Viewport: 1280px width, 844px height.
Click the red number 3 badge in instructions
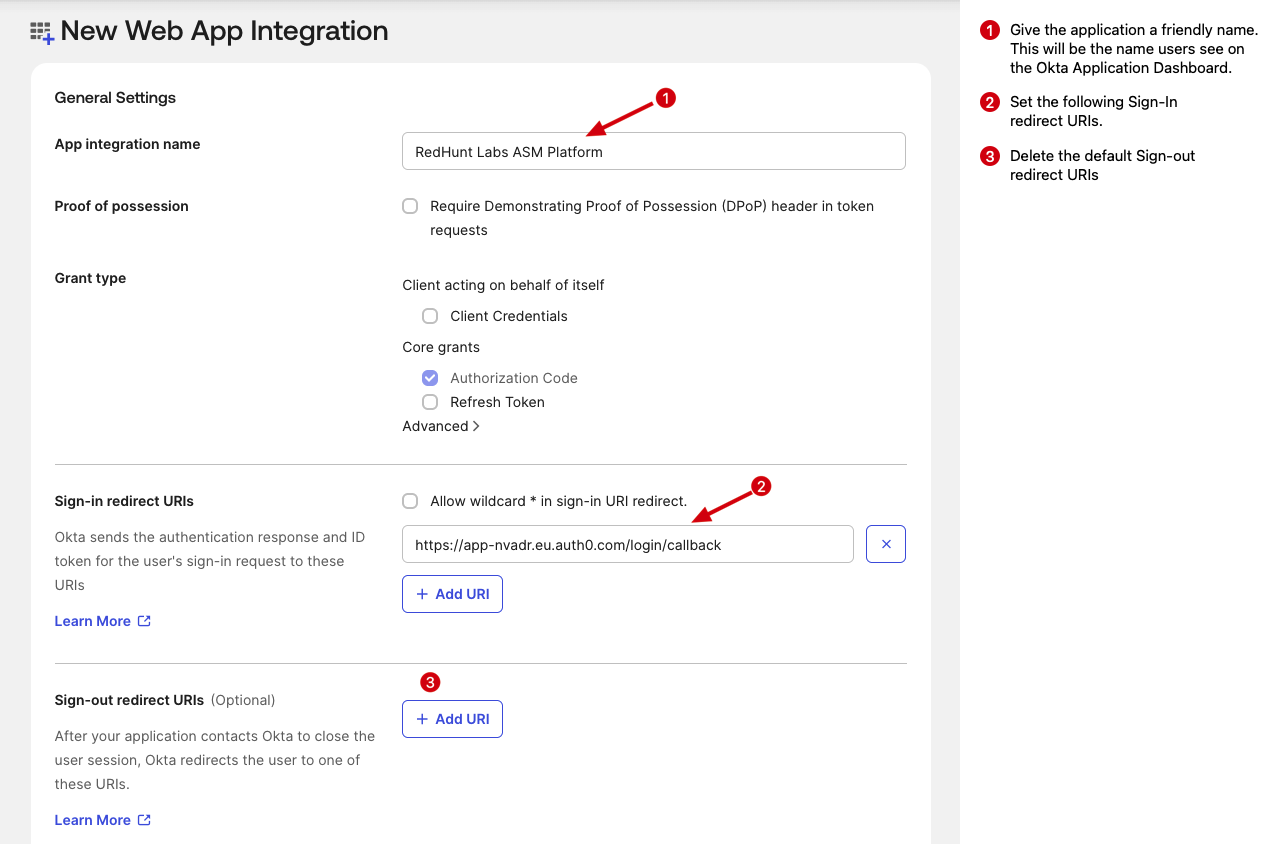990,156
